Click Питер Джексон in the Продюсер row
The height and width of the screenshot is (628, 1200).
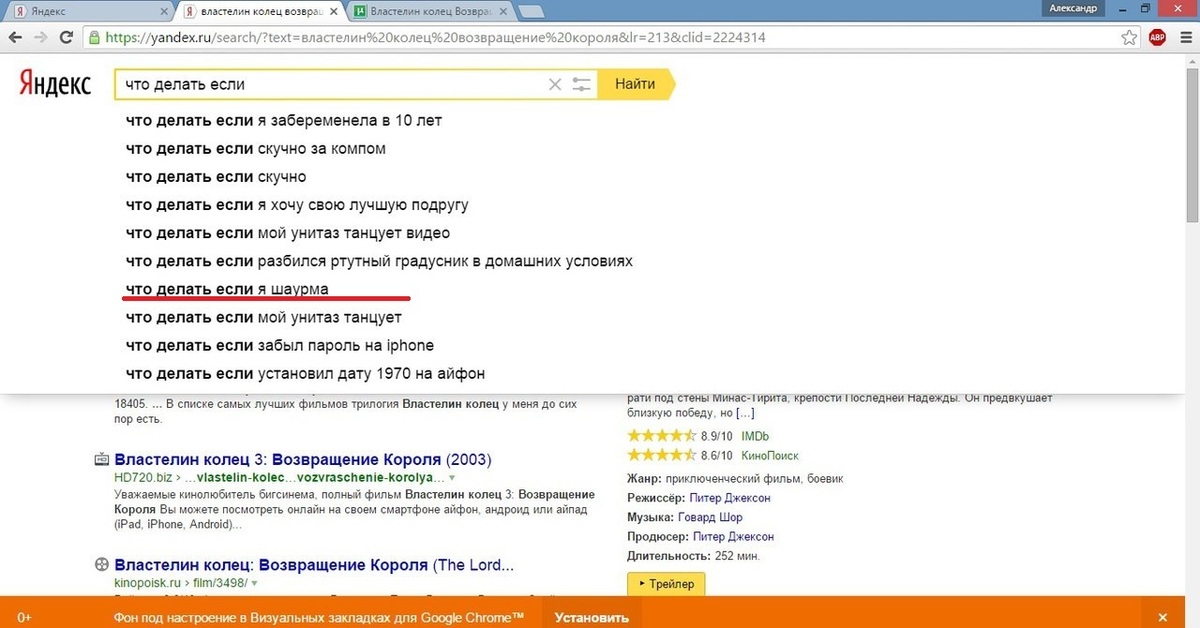[732, 537]
